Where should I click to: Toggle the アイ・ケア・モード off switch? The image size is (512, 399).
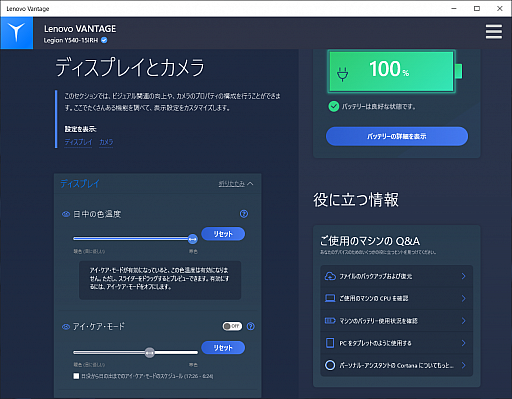pos(232,326)
